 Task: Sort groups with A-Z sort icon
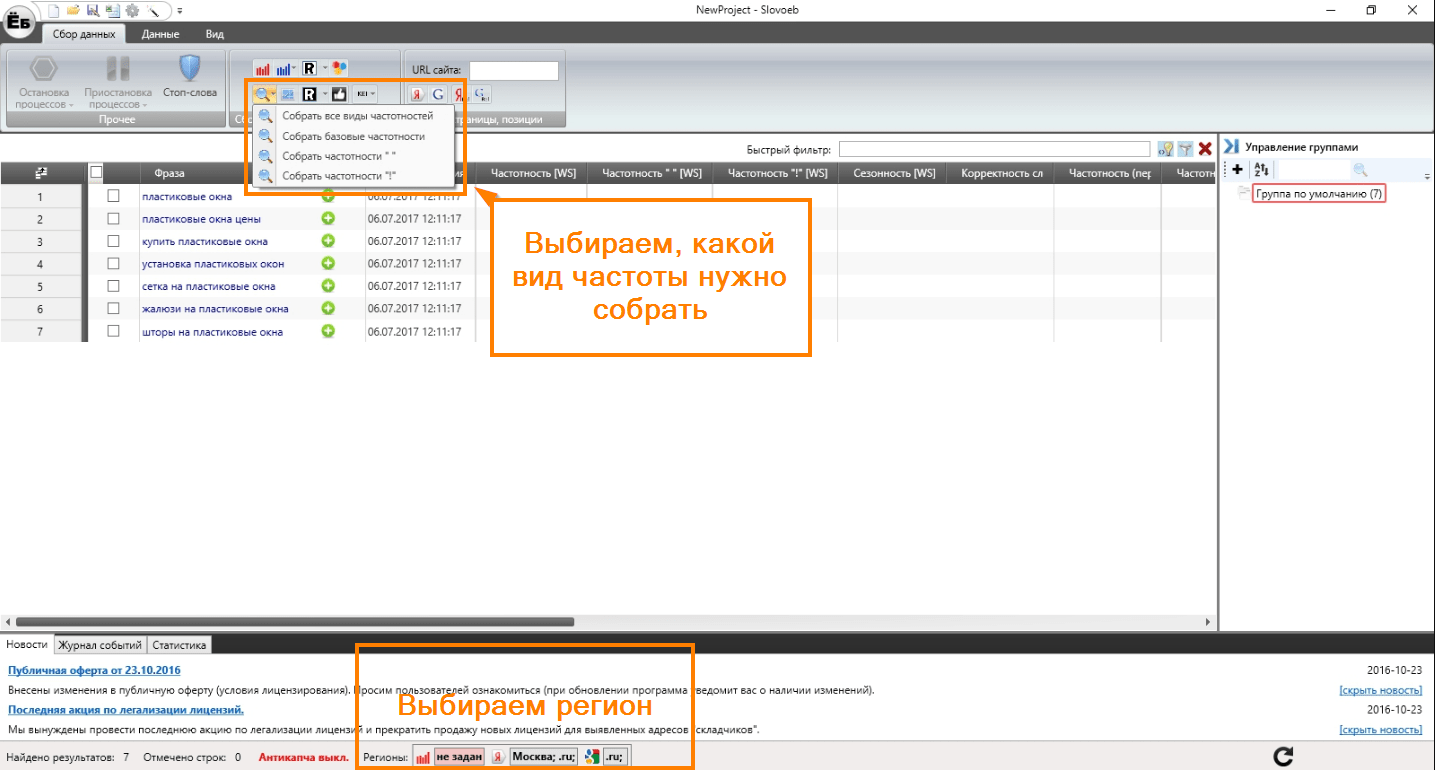[1261, 170]
